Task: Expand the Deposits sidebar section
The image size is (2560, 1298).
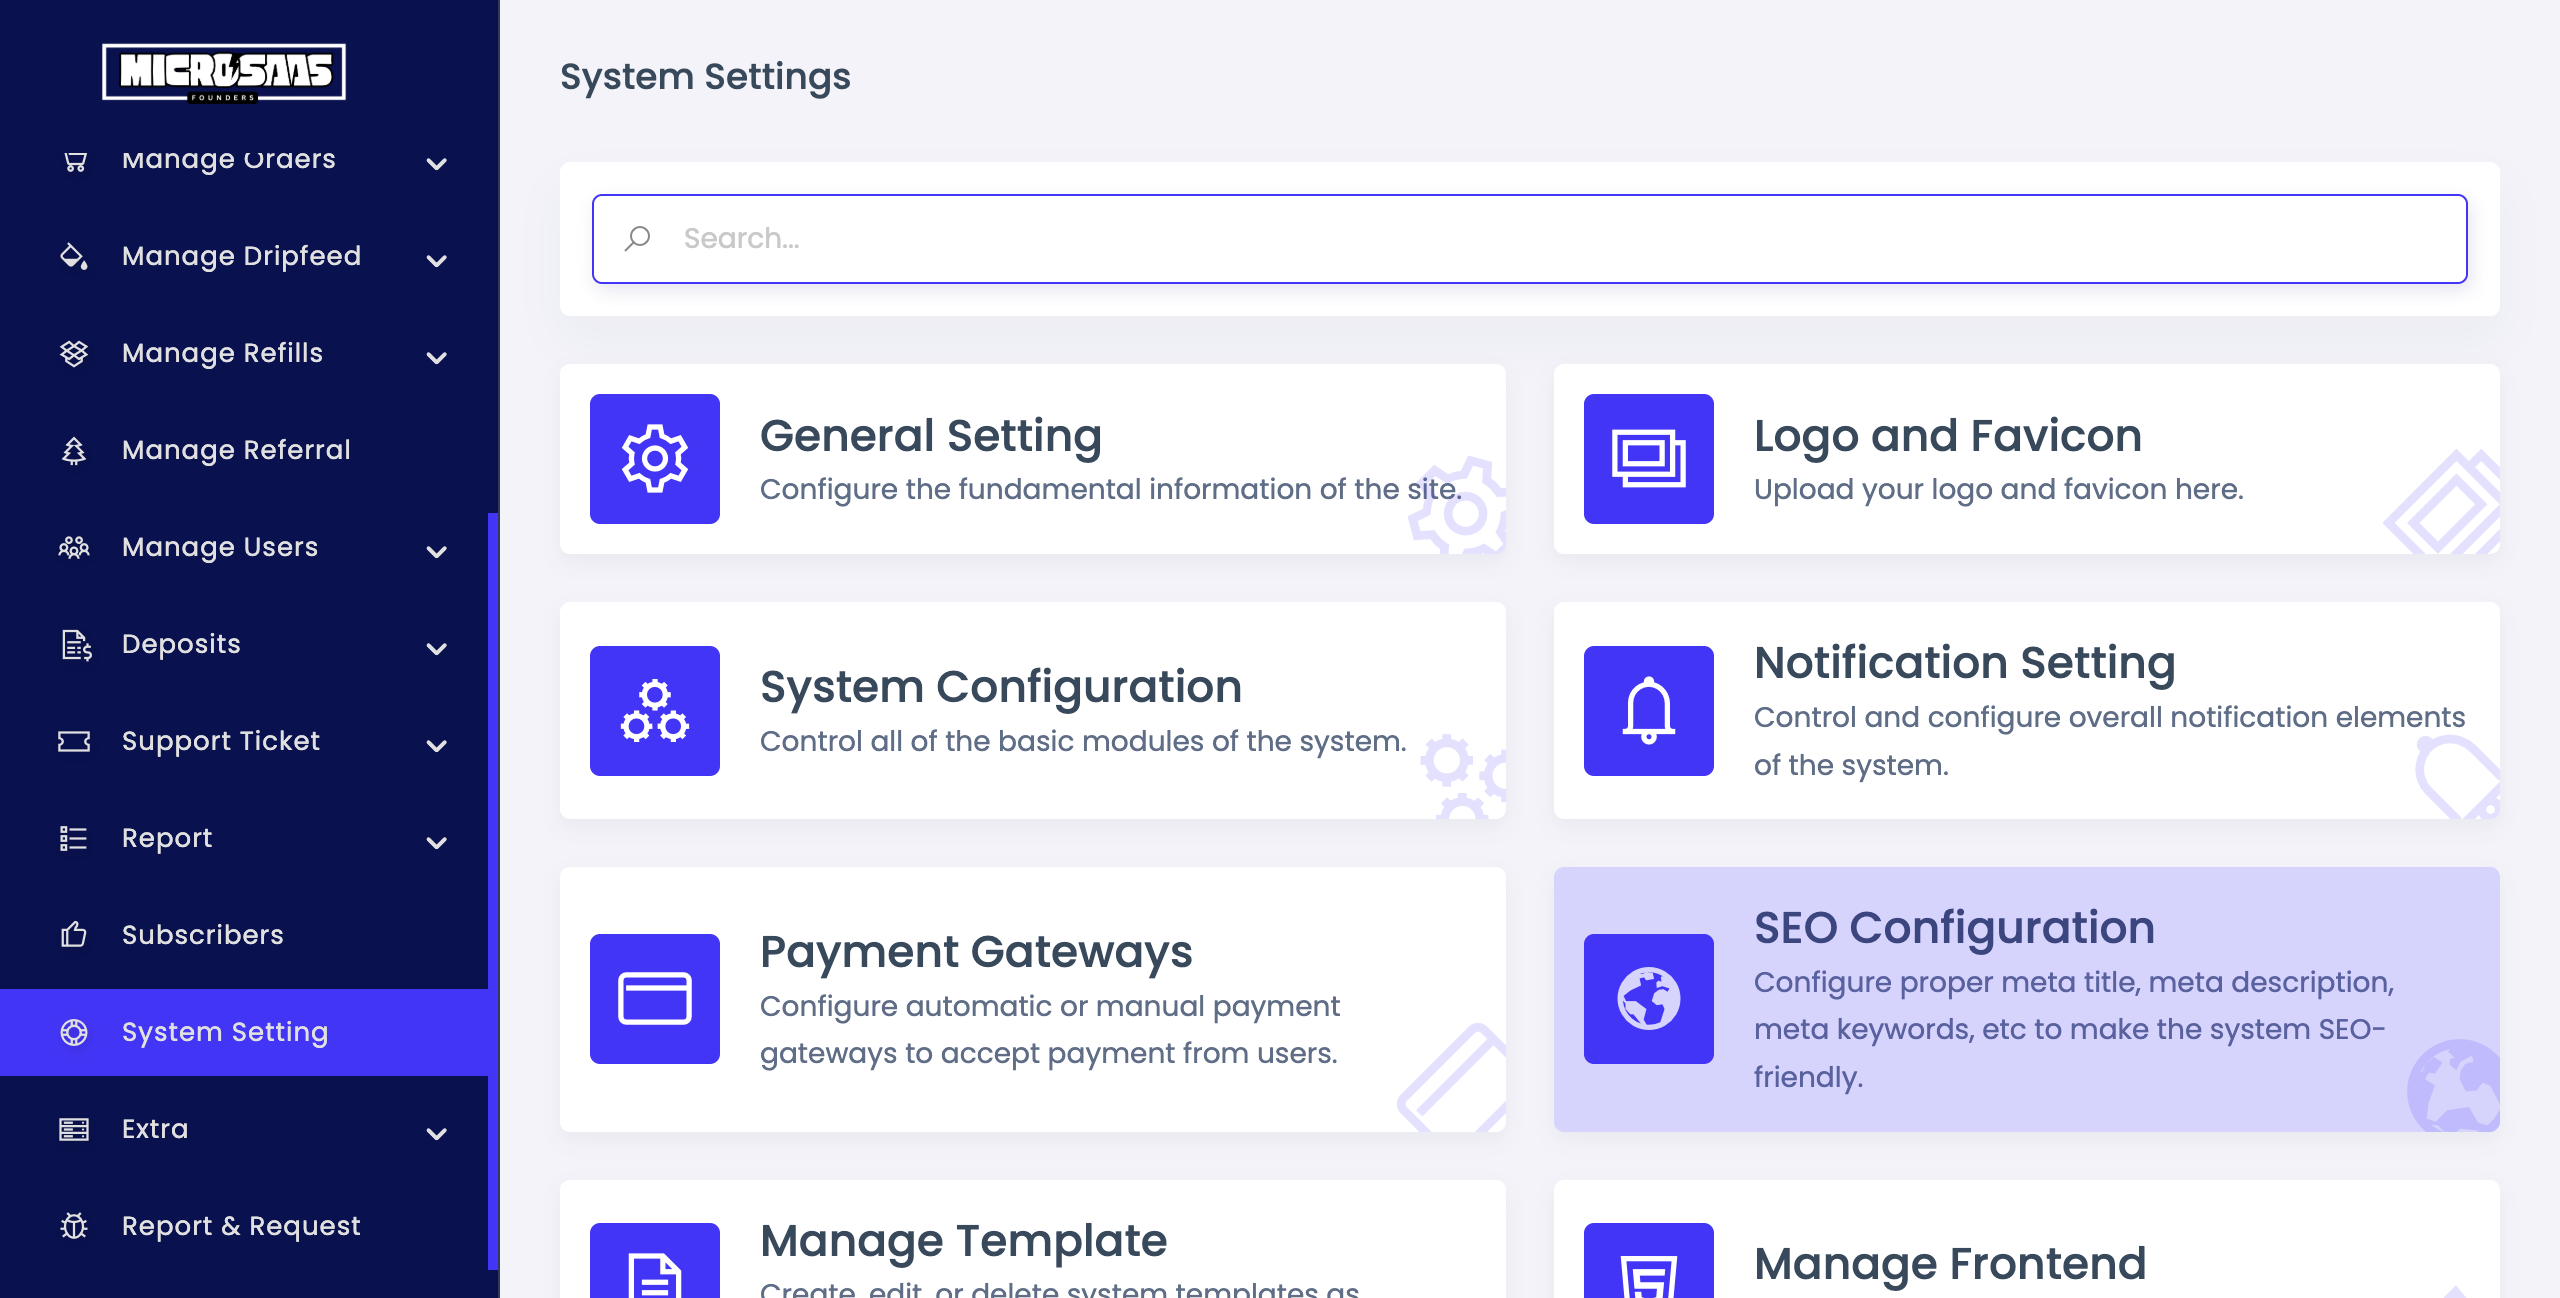Action: tap(436, 648)
